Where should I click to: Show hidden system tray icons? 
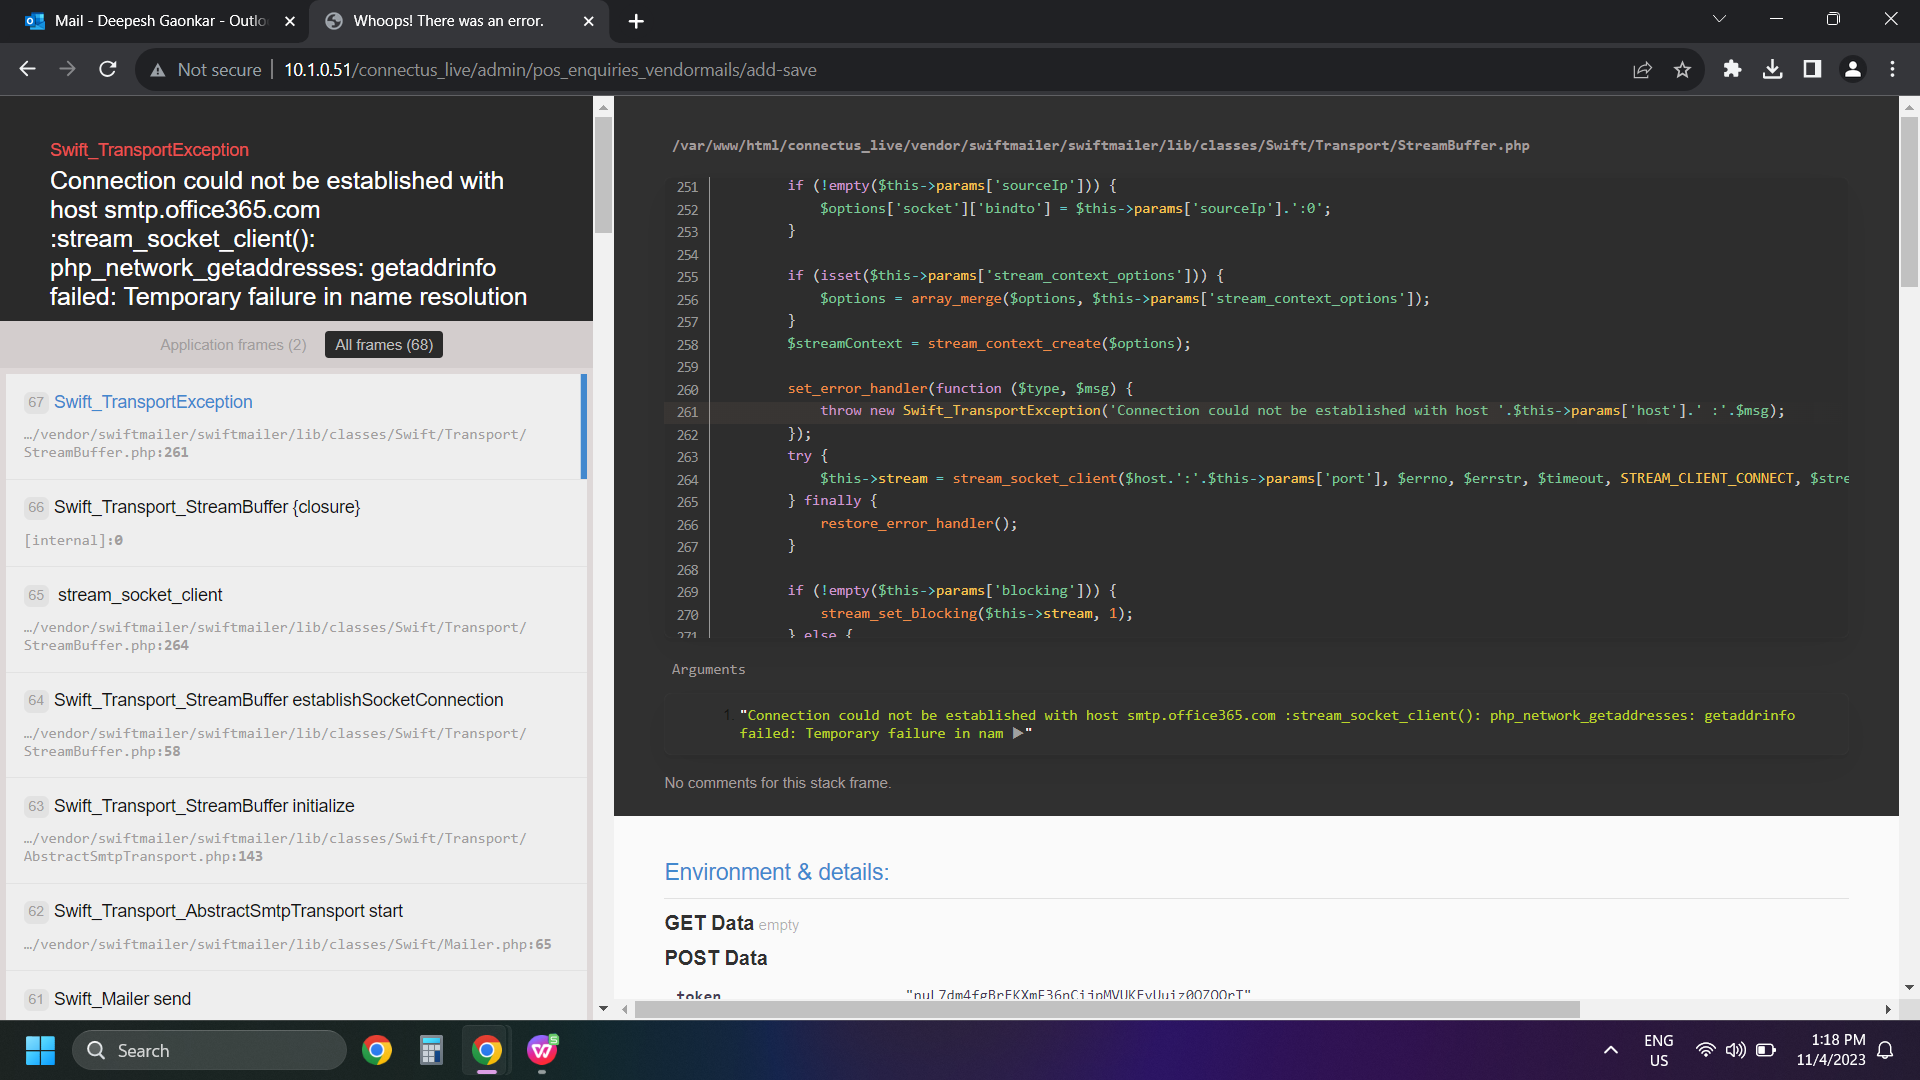tap(1610, 1050)
